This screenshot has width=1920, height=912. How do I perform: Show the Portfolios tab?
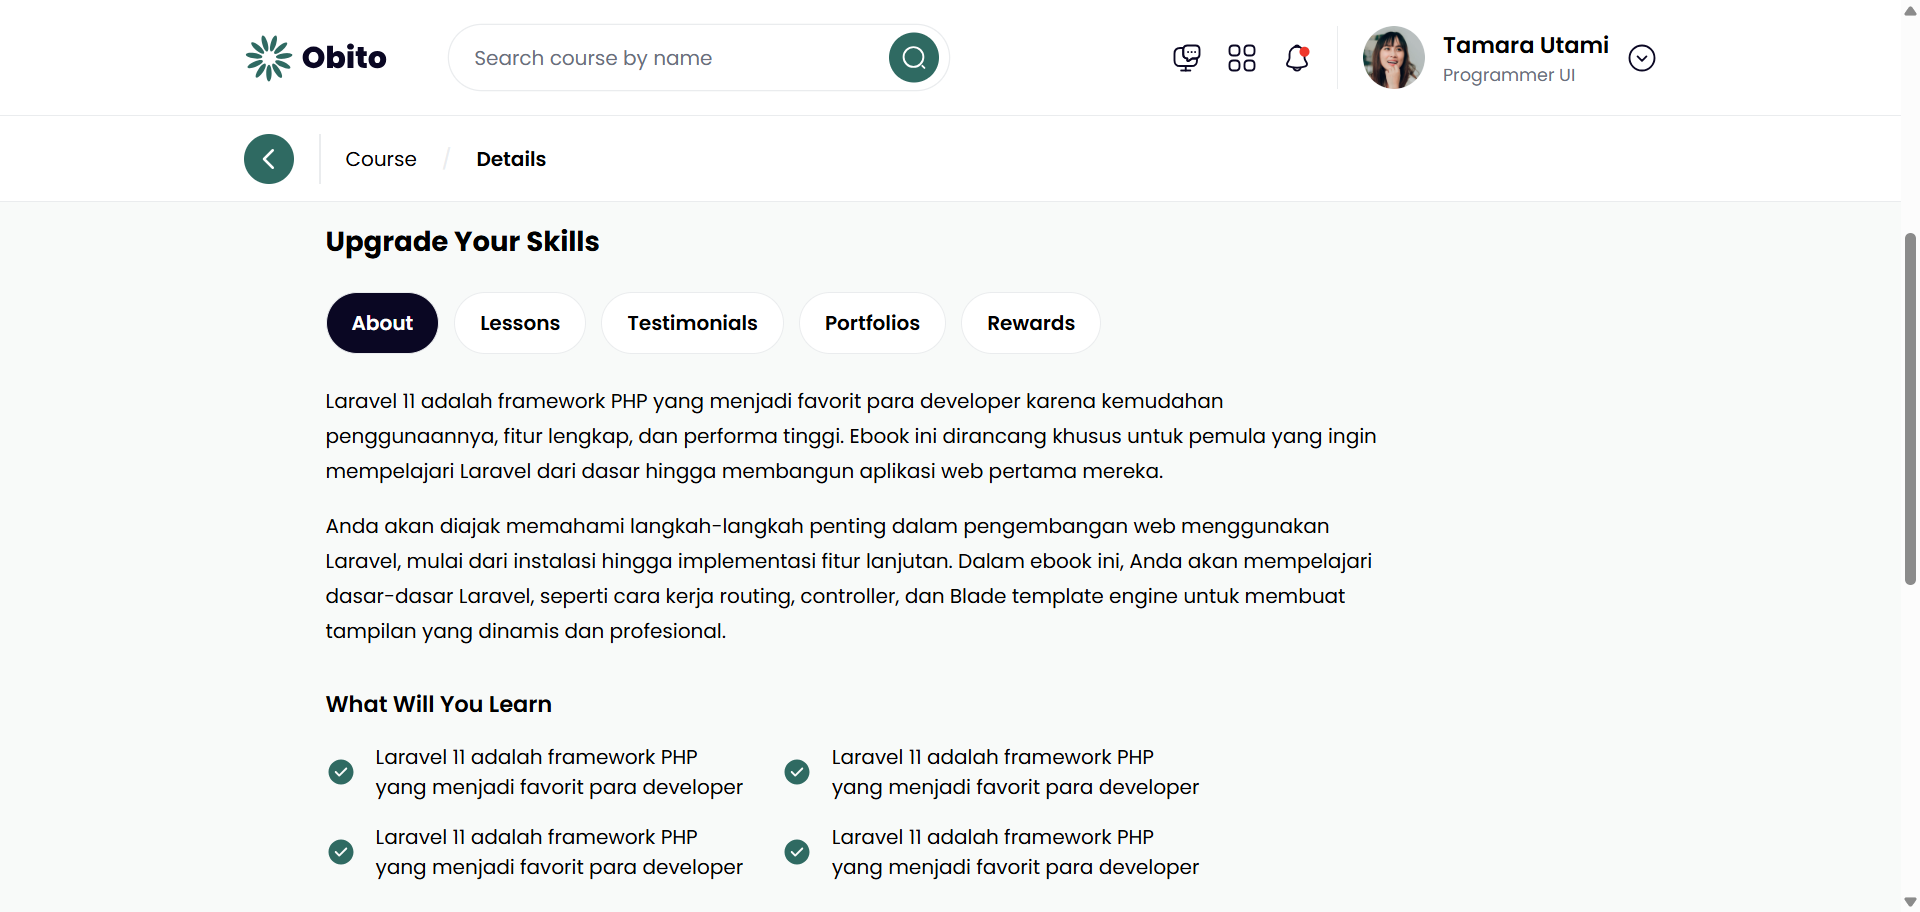[x=872, y=323]
